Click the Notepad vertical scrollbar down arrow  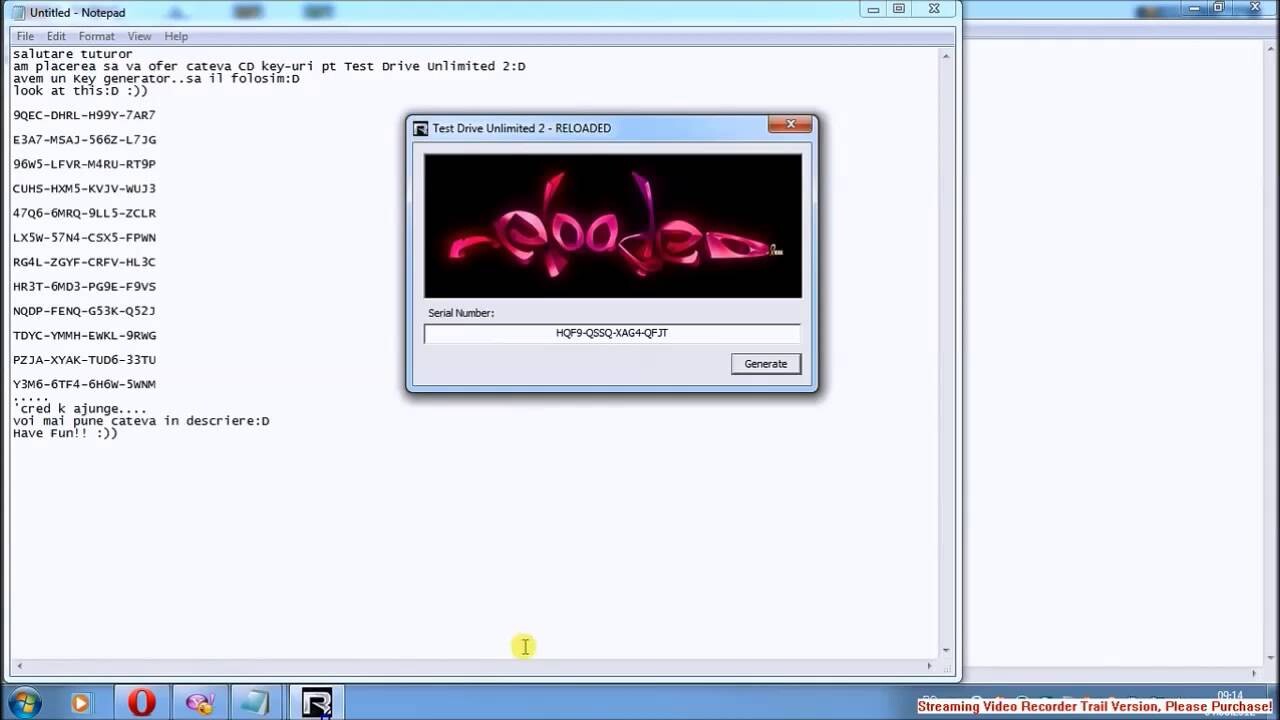946,651
